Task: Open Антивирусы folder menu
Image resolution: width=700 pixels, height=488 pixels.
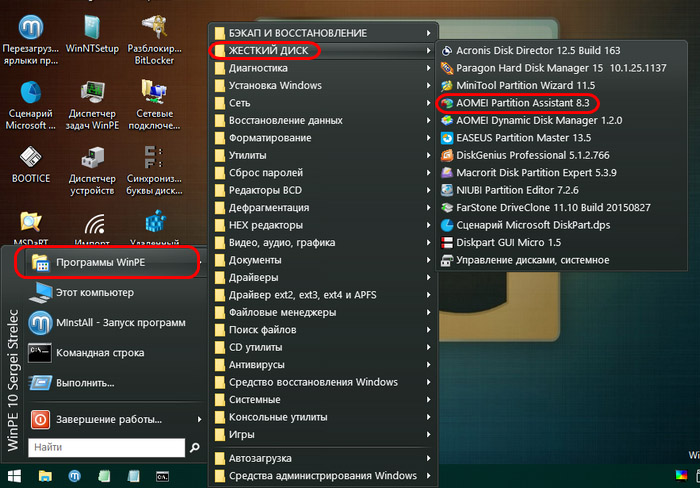Action: [323, 365]
